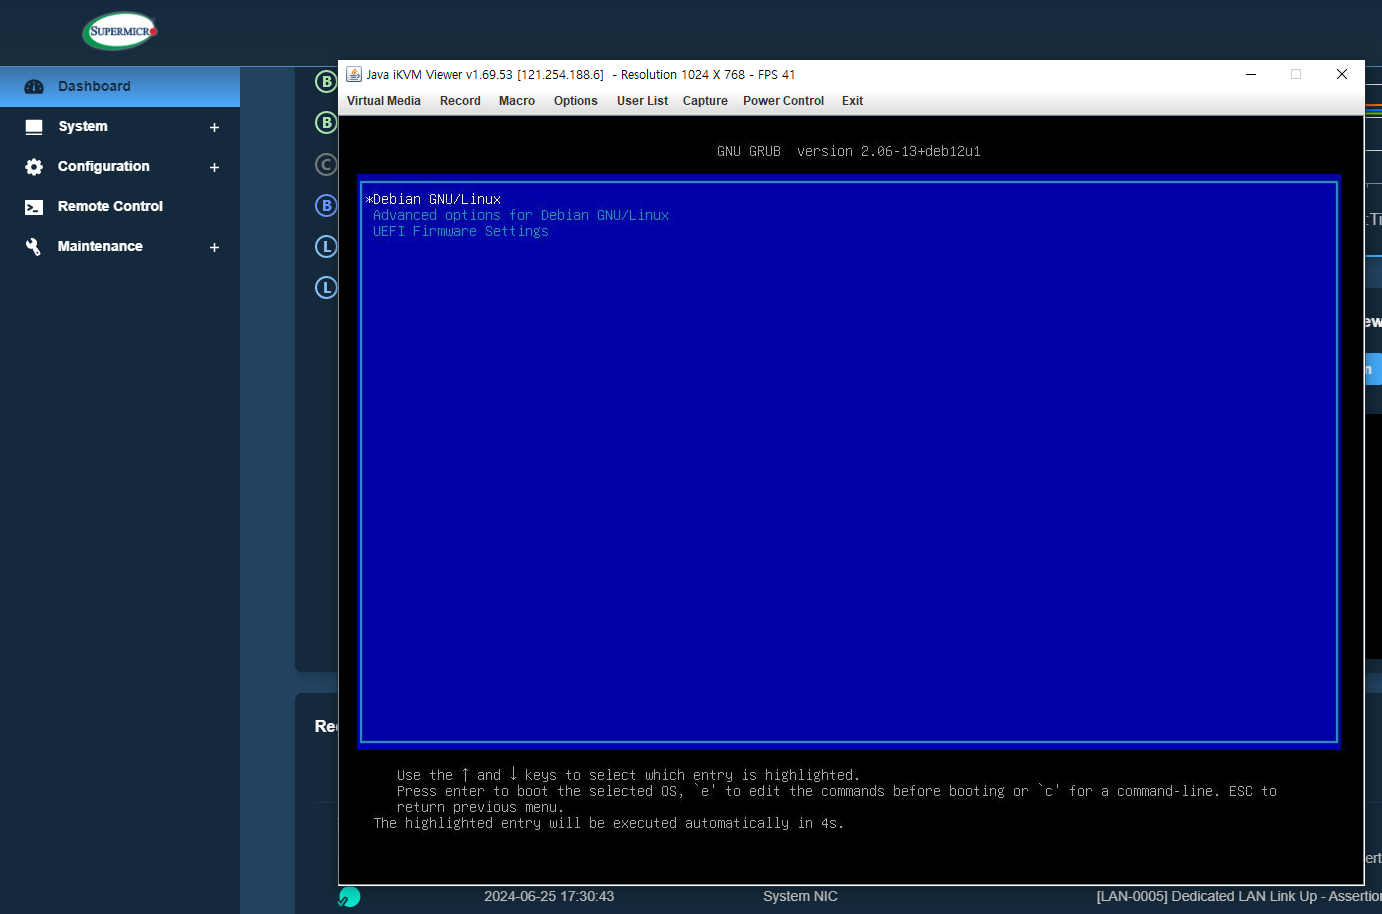1382x914 pixels.
Task: Click the Configuration gear icon
Action: 34,167
